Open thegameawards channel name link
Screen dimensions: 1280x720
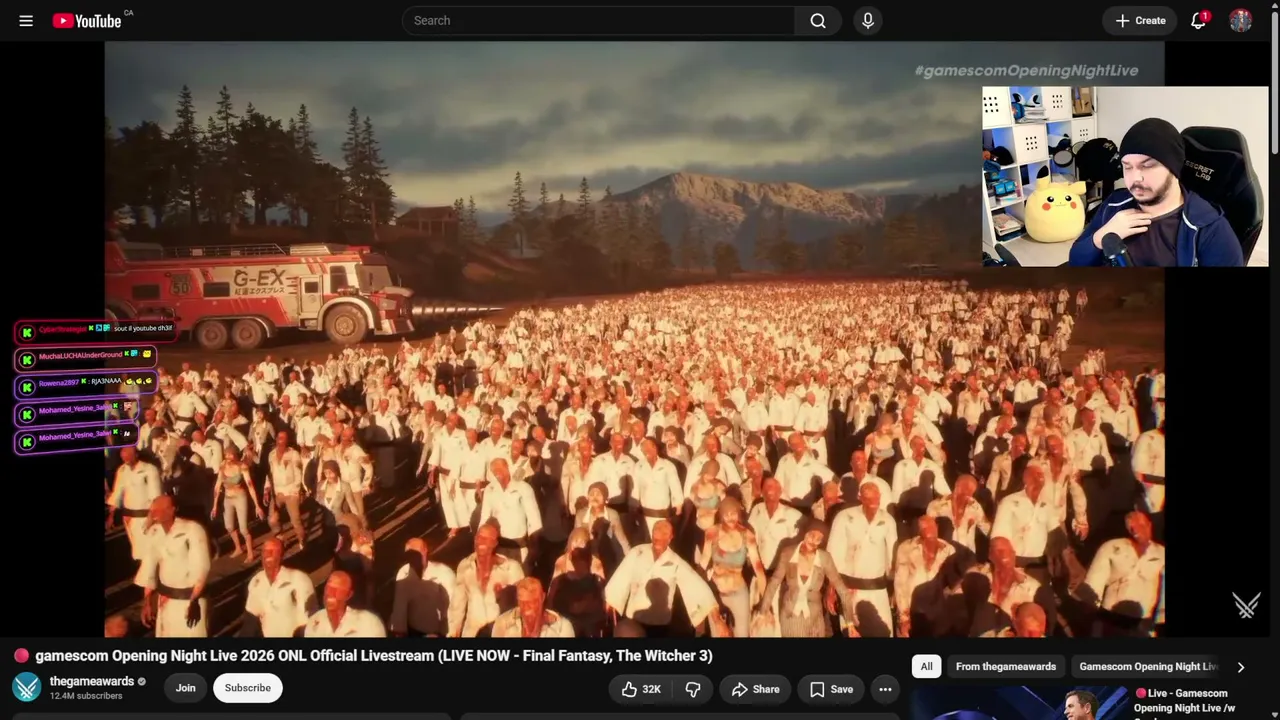92,681
